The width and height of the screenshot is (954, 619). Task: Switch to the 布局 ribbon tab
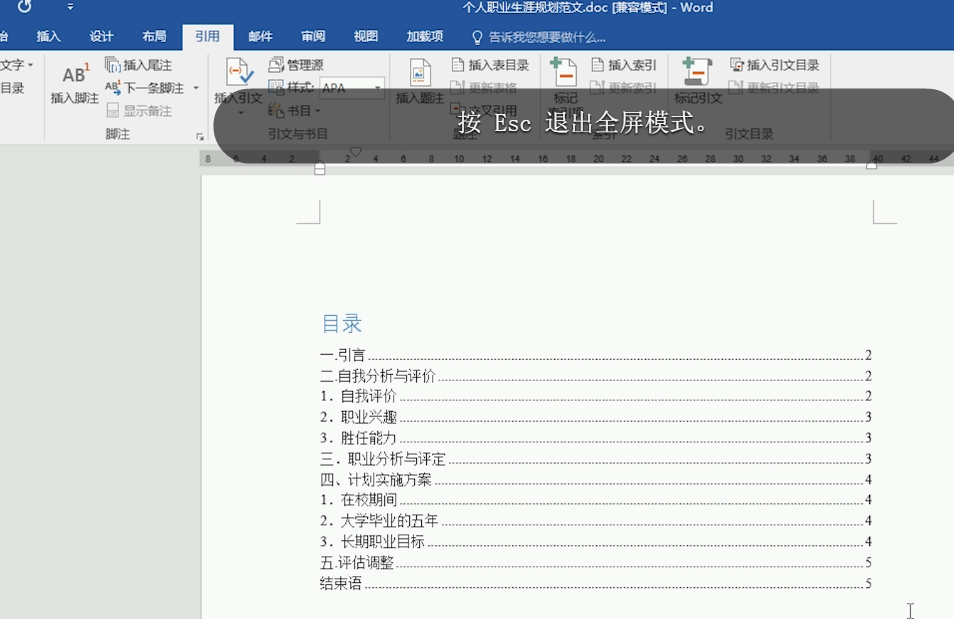click(x=155, y=37)
